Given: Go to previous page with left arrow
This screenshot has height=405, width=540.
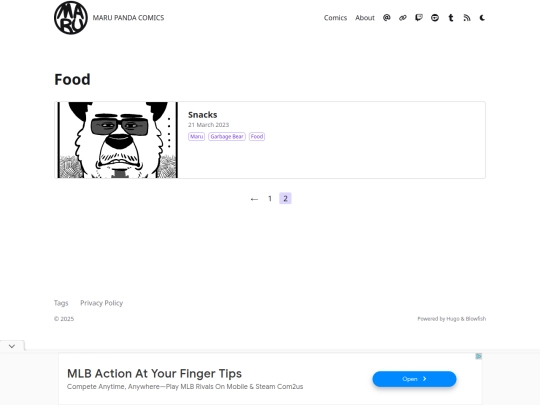Looking at the screenshot, I should coord(254,199).
